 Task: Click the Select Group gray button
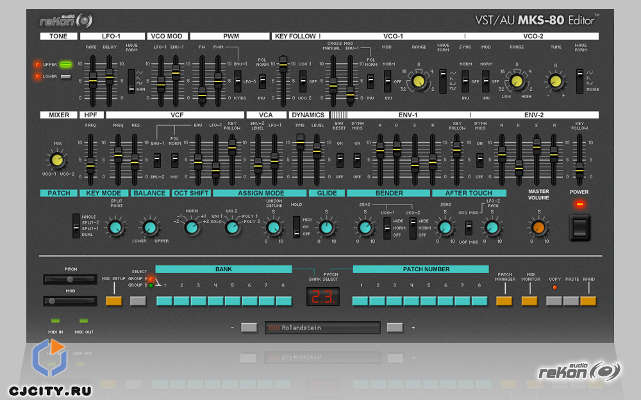coord(138,301)
